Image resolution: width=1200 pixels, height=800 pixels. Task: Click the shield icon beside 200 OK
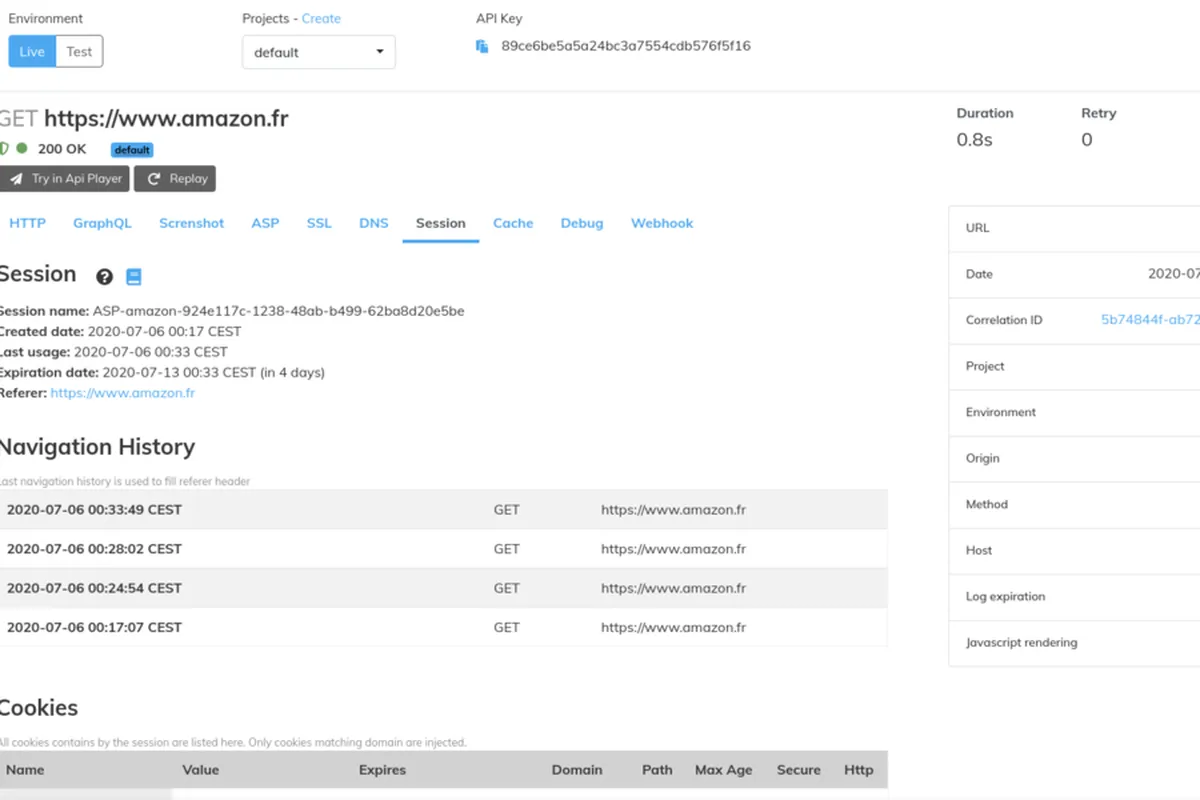[x=4, y=149]
